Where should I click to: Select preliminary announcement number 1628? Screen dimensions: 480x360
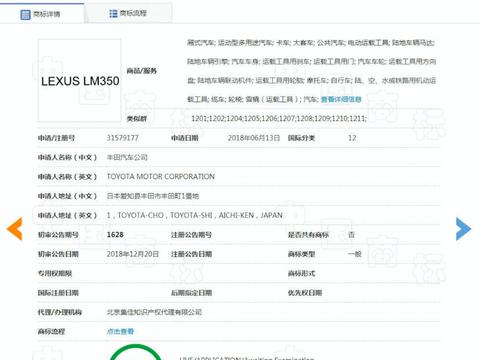[115, 235]
